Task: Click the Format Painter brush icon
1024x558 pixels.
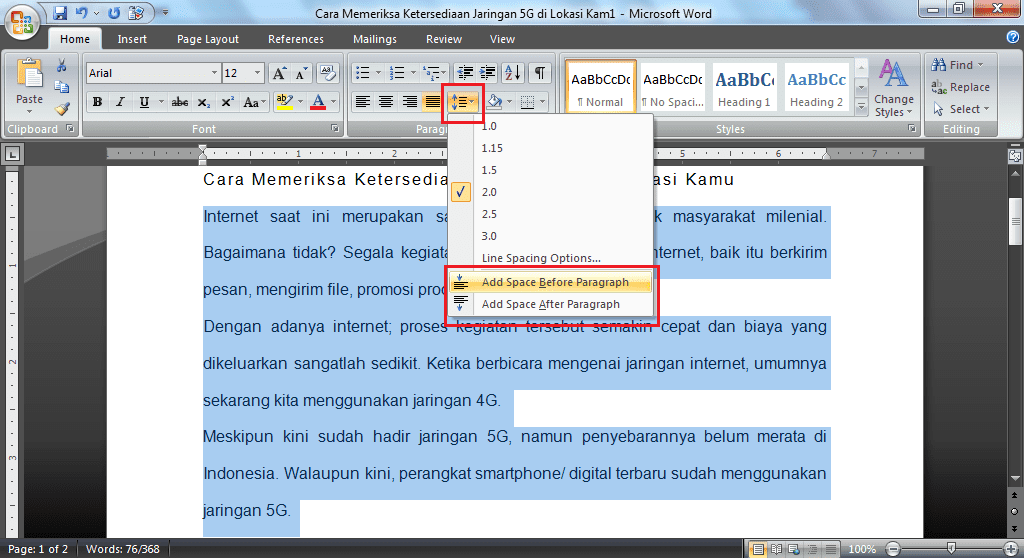Action: coord(62,109)
